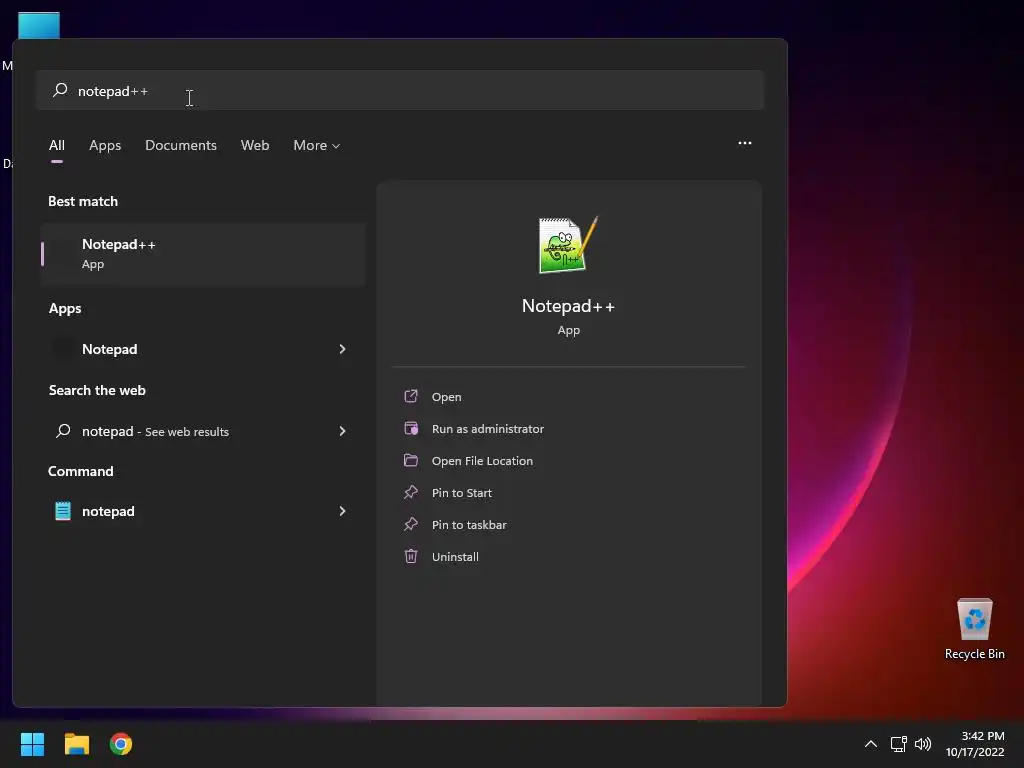Click the Open external-link icon
The image size is (1024, 768).
pyautogui.click(x=411, y=396)
